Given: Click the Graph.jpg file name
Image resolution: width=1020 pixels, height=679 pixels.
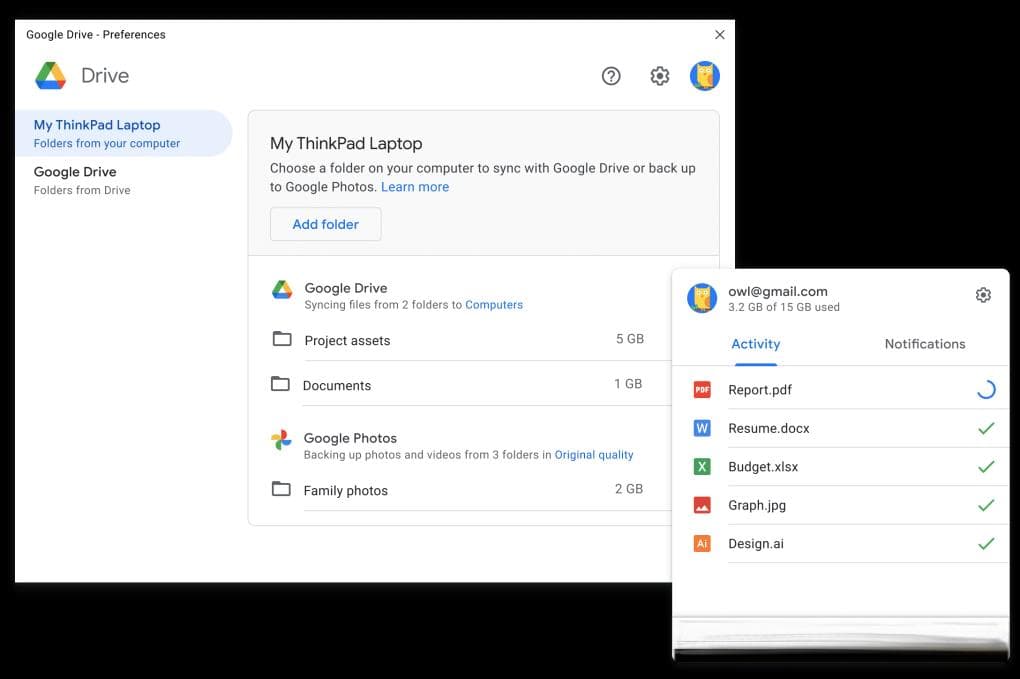Looking at the screenshot, I should (x=757, y=505).
